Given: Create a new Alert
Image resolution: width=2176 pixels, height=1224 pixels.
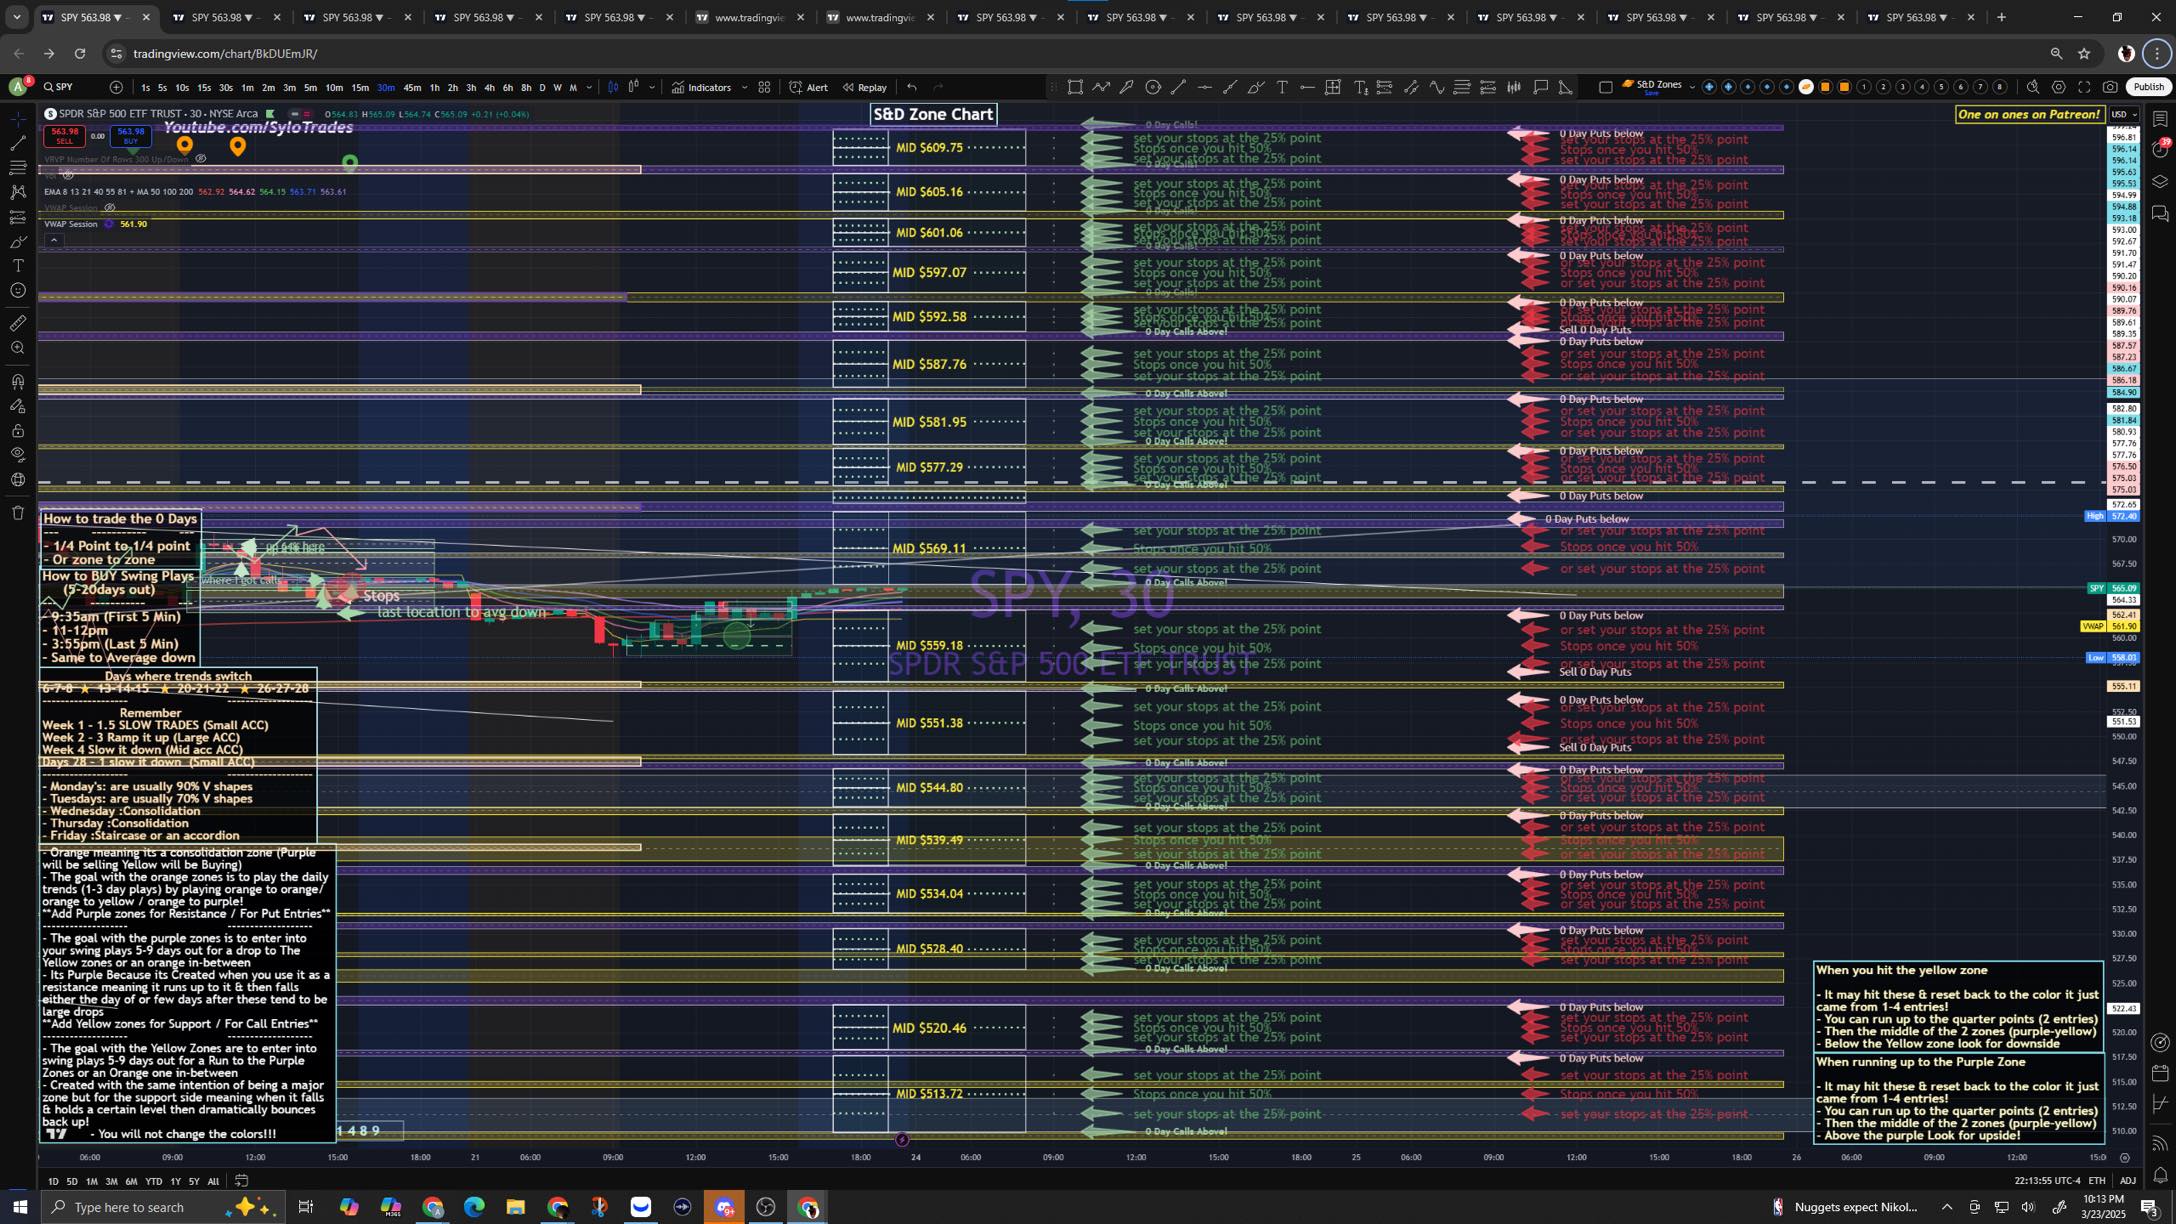Looking at the screenshot, I should pos(808,88).
